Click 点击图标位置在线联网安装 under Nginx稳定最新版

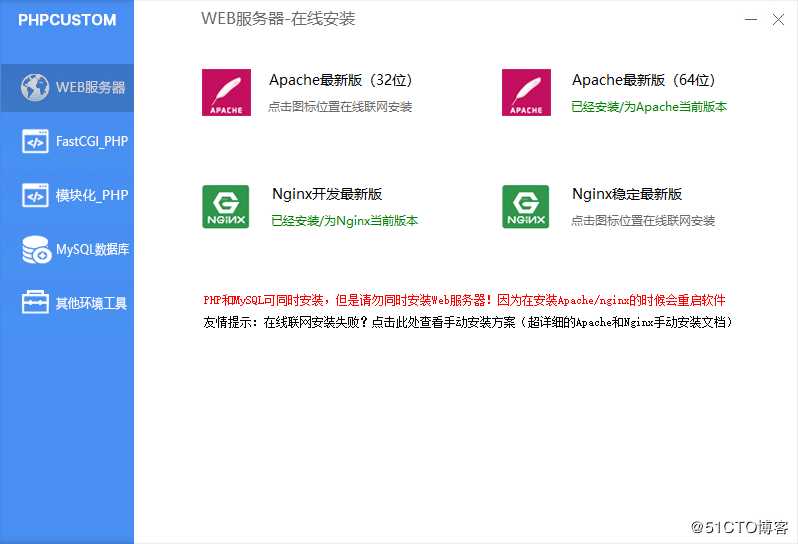pyautogui.click(x=643, y=221)
